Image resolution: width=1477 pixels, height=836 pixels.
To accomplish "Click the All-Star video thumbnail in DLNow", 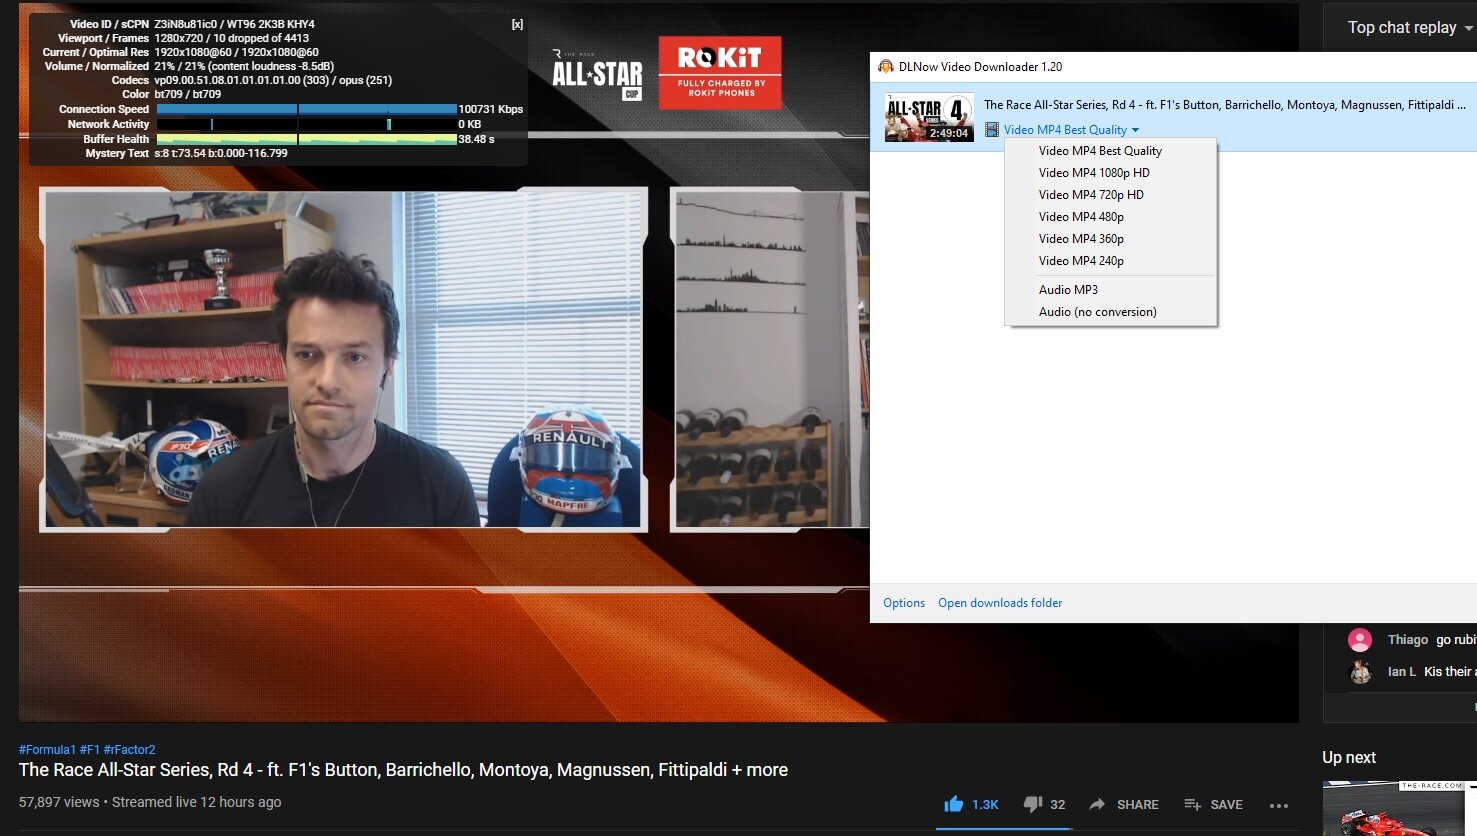I will point(929,117).
